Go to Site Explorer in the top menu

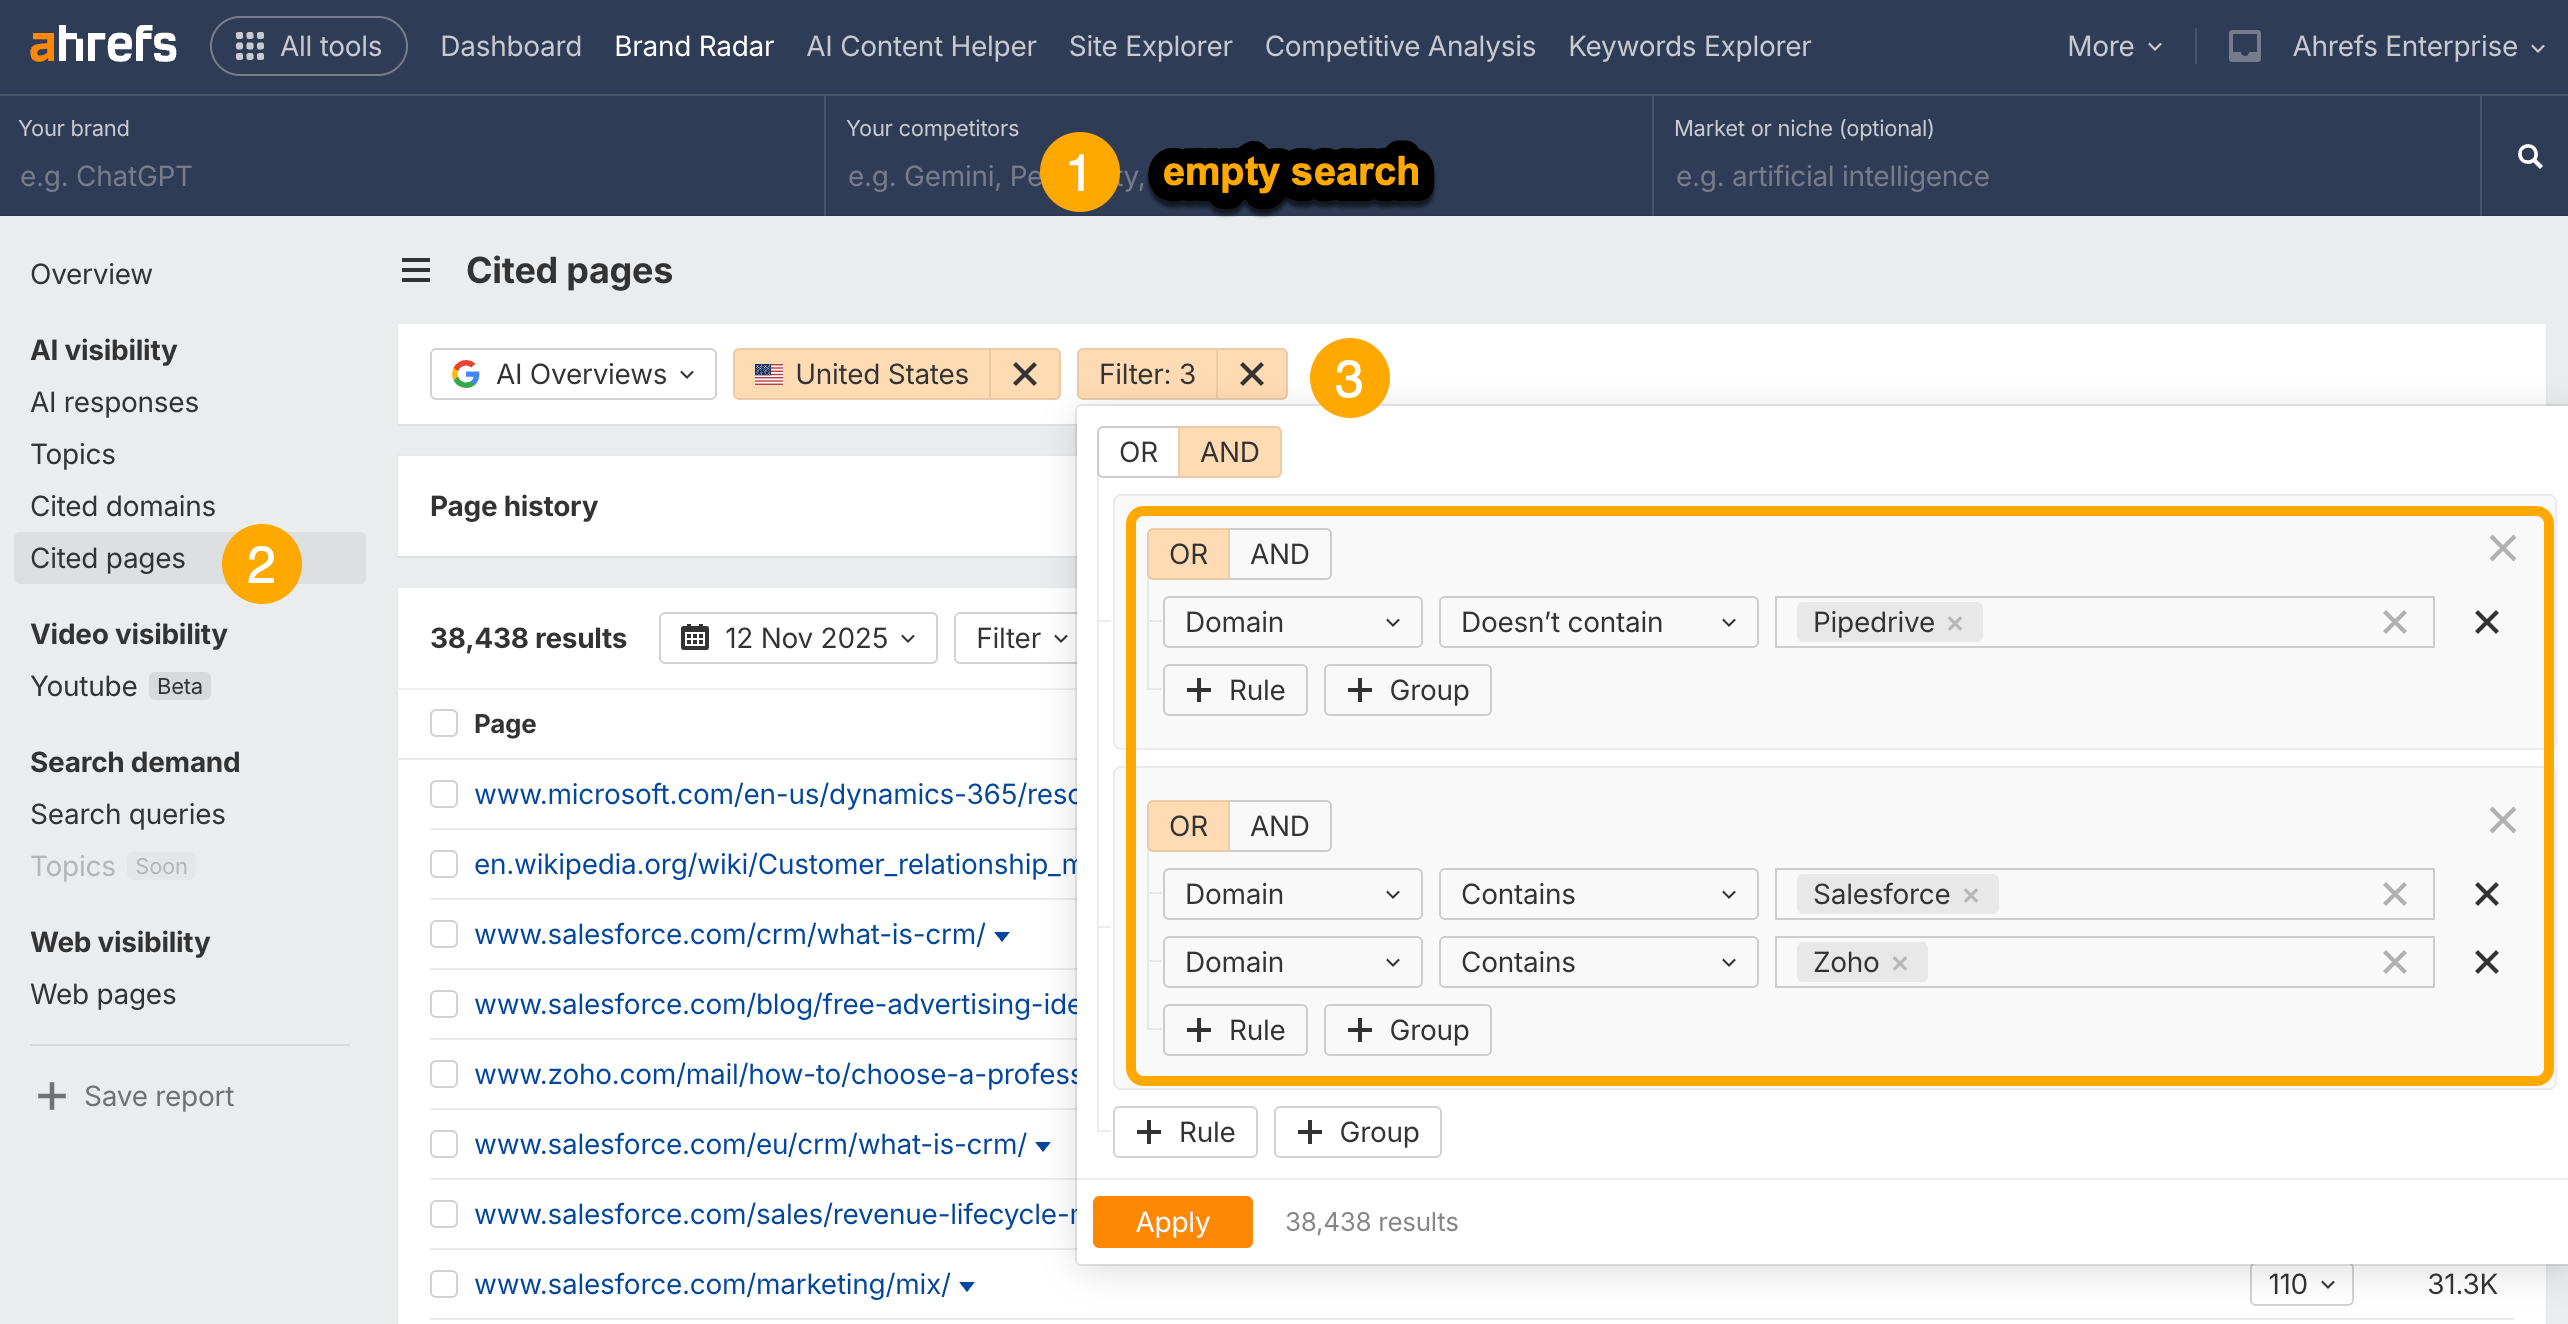(1150, 46)
